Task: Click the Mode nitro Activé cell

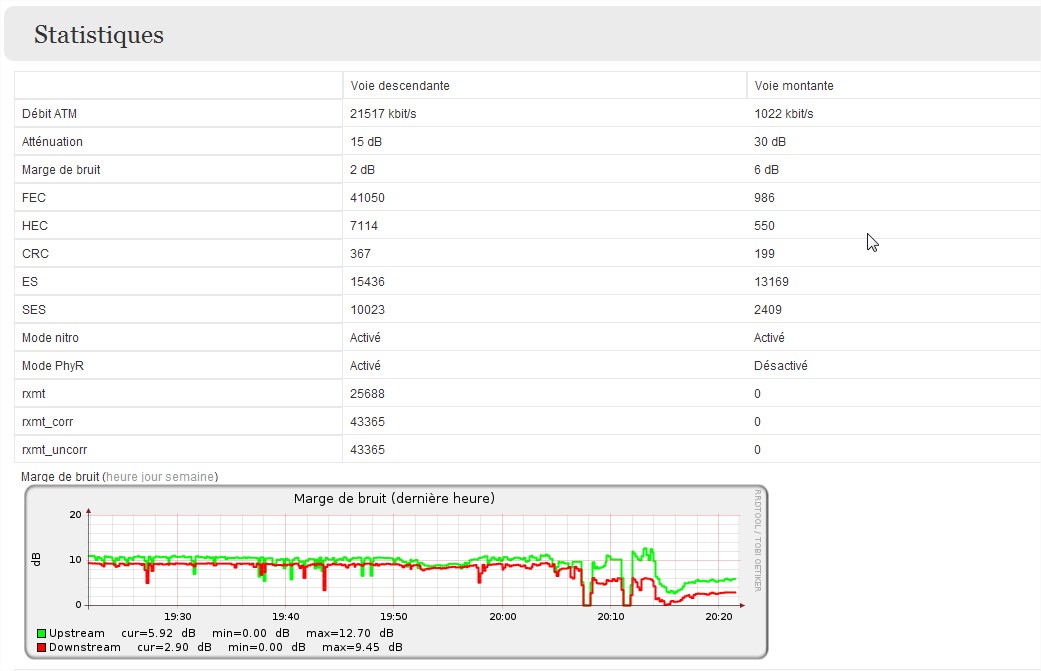Action: tap(364, 337)
